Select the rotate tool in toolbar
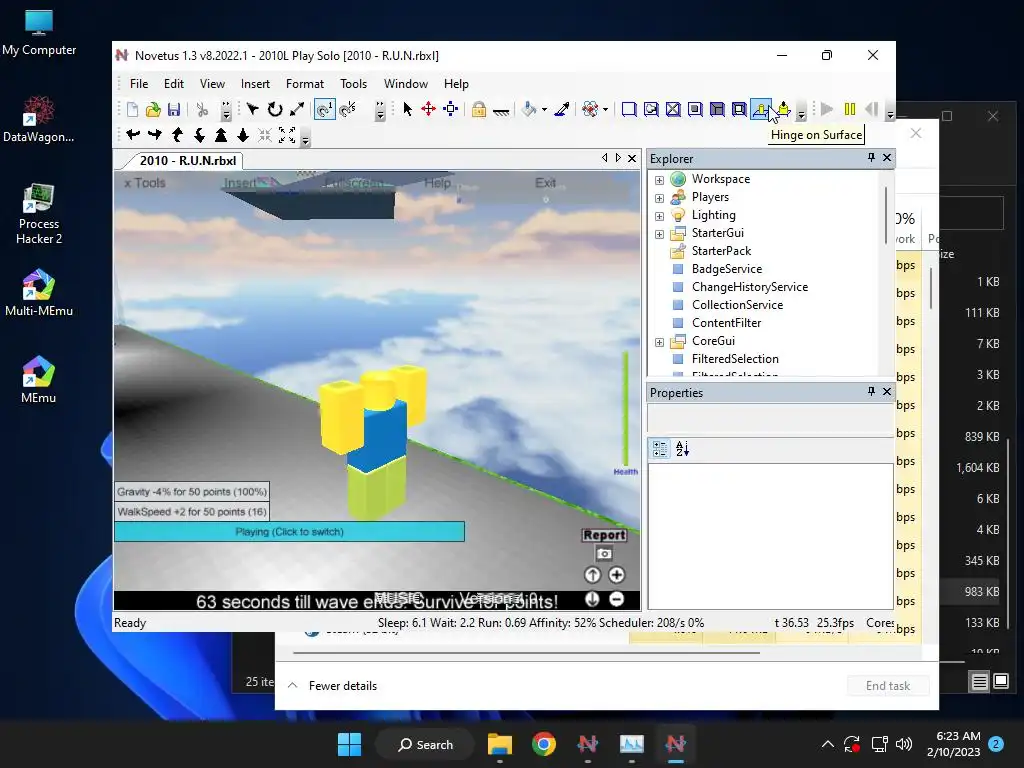1024x768 pixels. tap(275, 109)
